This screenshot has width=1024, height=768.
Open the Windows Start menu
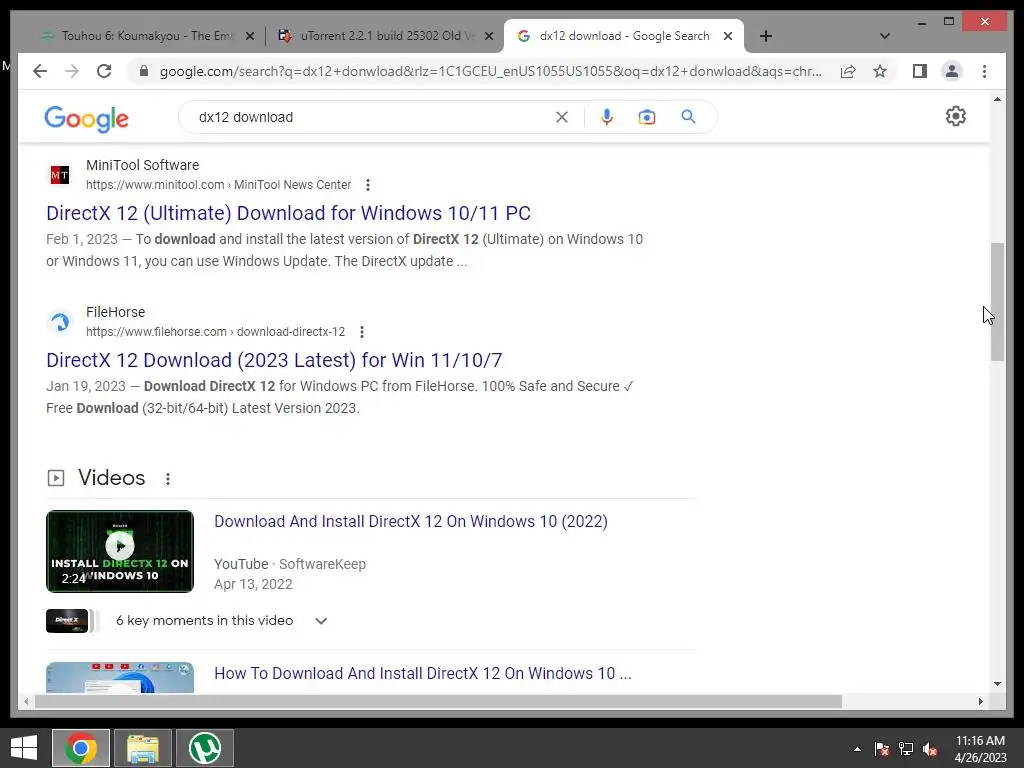point(24,748)
